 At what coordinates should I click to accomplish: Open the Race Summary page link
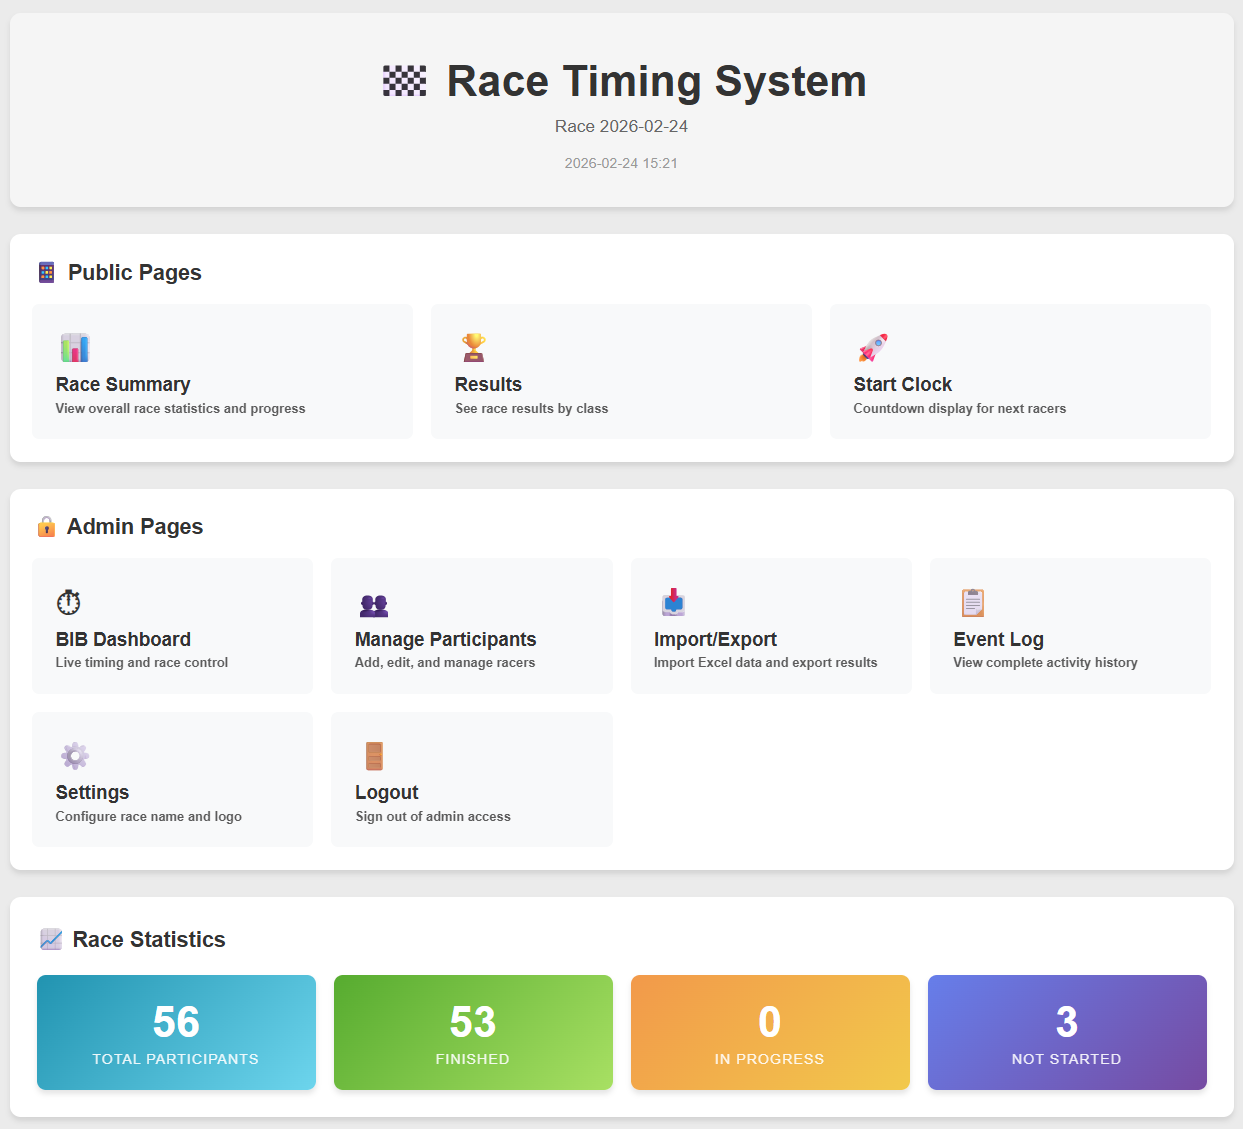[x=123, y=385]
